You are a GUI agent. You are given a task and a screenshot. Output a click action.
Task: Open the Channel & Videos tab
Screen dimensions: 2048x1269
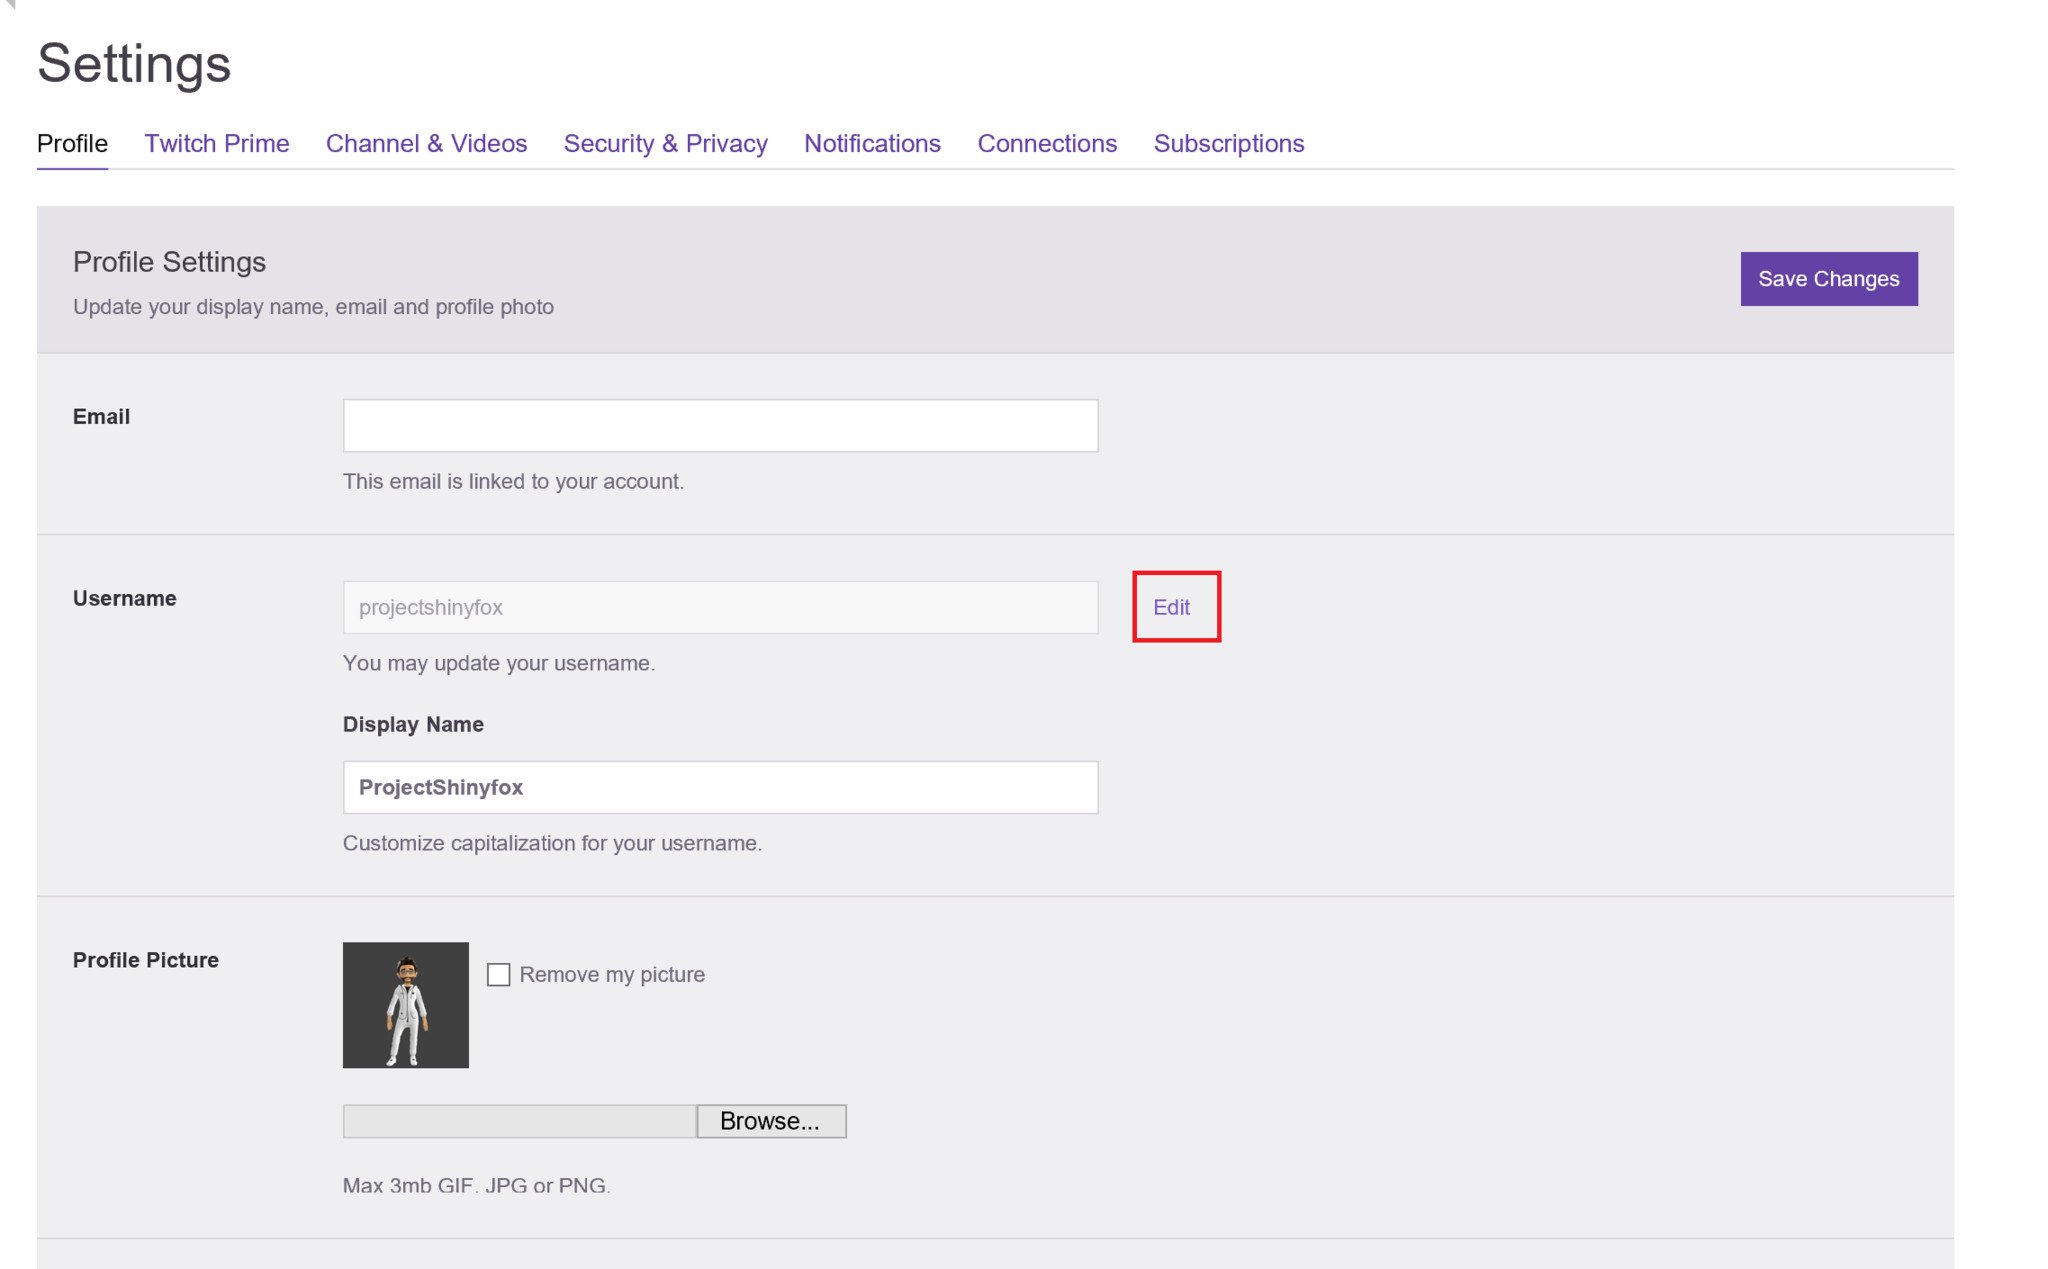[x=426, y=143]
